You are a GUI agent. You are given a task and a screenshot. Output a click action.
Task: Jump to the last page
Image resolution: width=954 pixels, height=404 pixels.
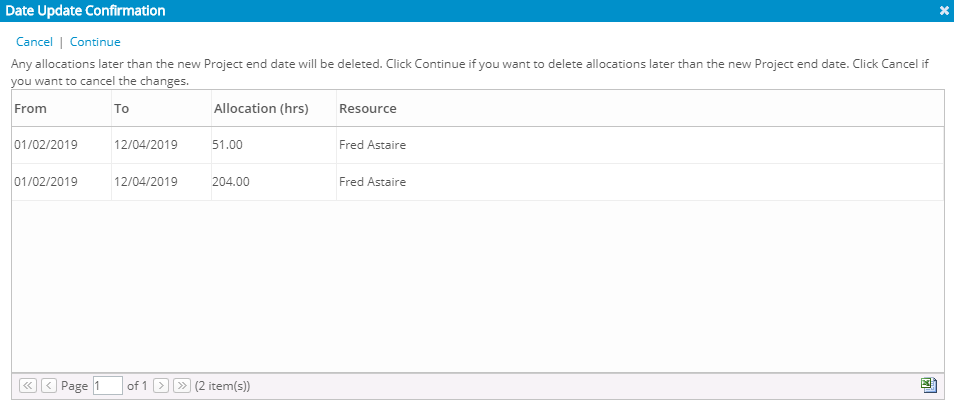[x=181, y=386]
